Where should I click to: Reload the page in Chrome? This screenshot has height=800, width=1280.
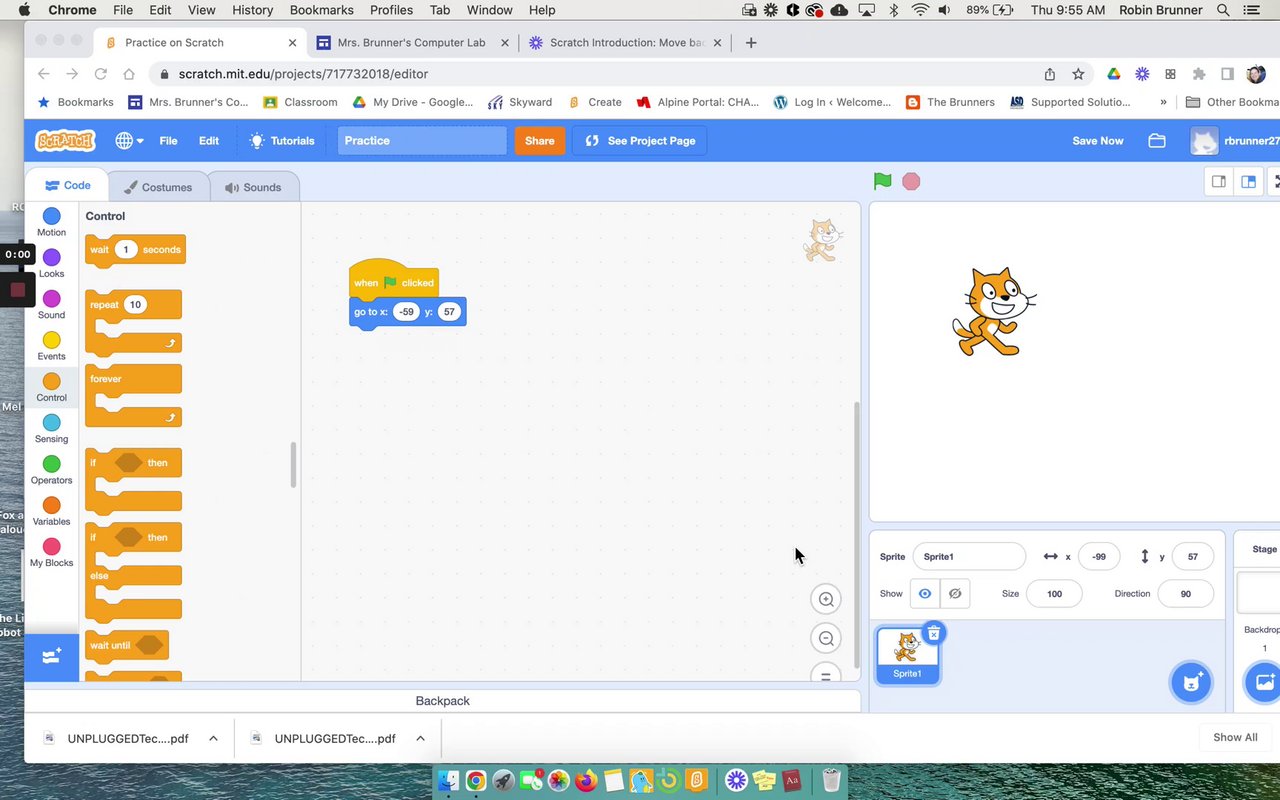(100, 74)
